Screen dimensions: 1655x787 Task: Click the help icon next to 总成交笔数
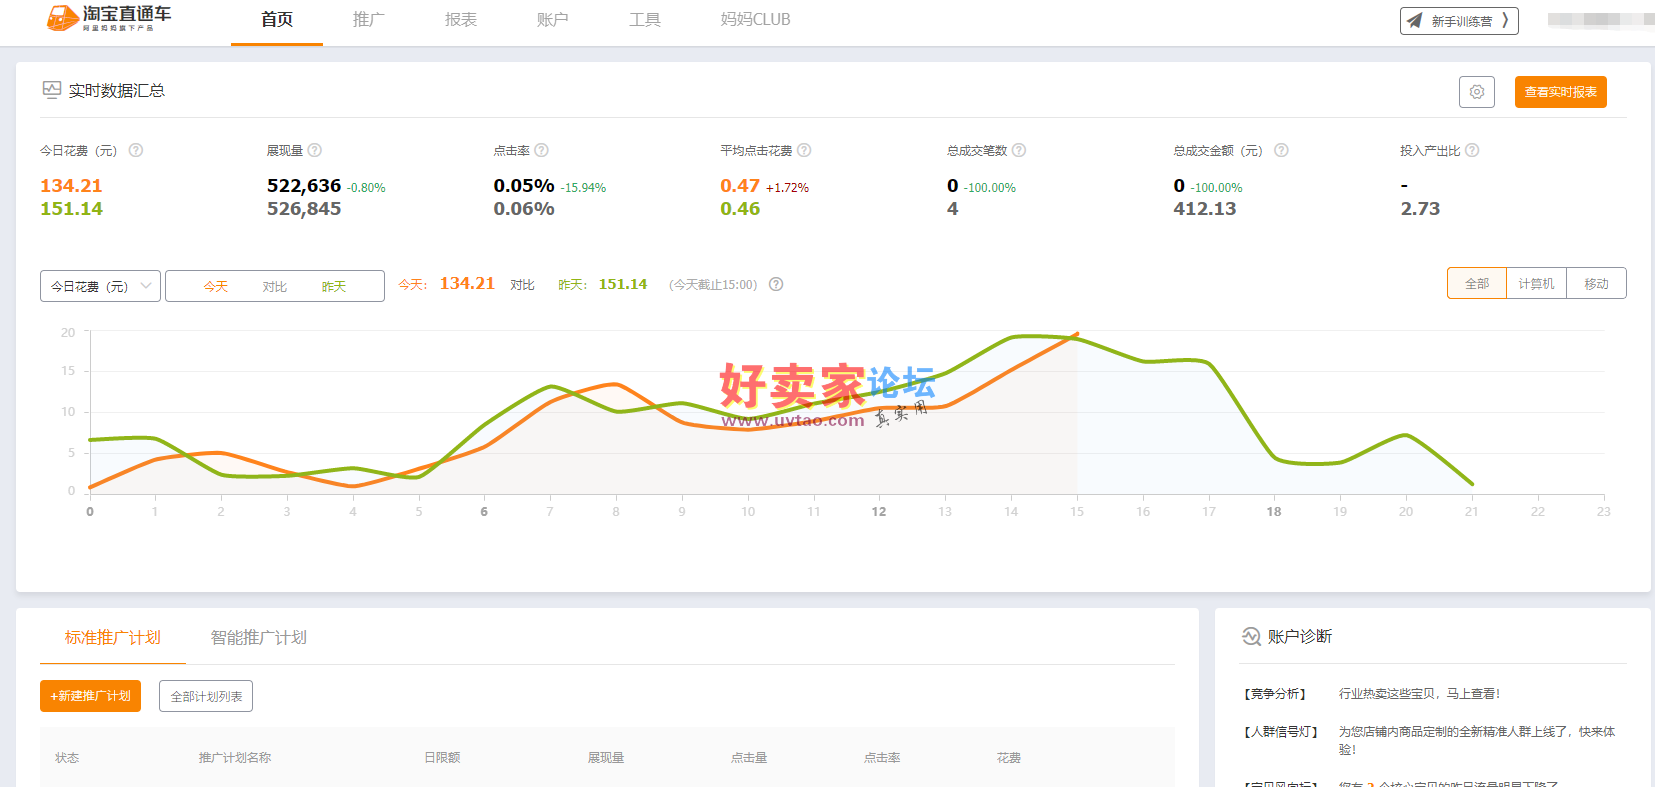pyautogui.click(x=1019, y=150)
